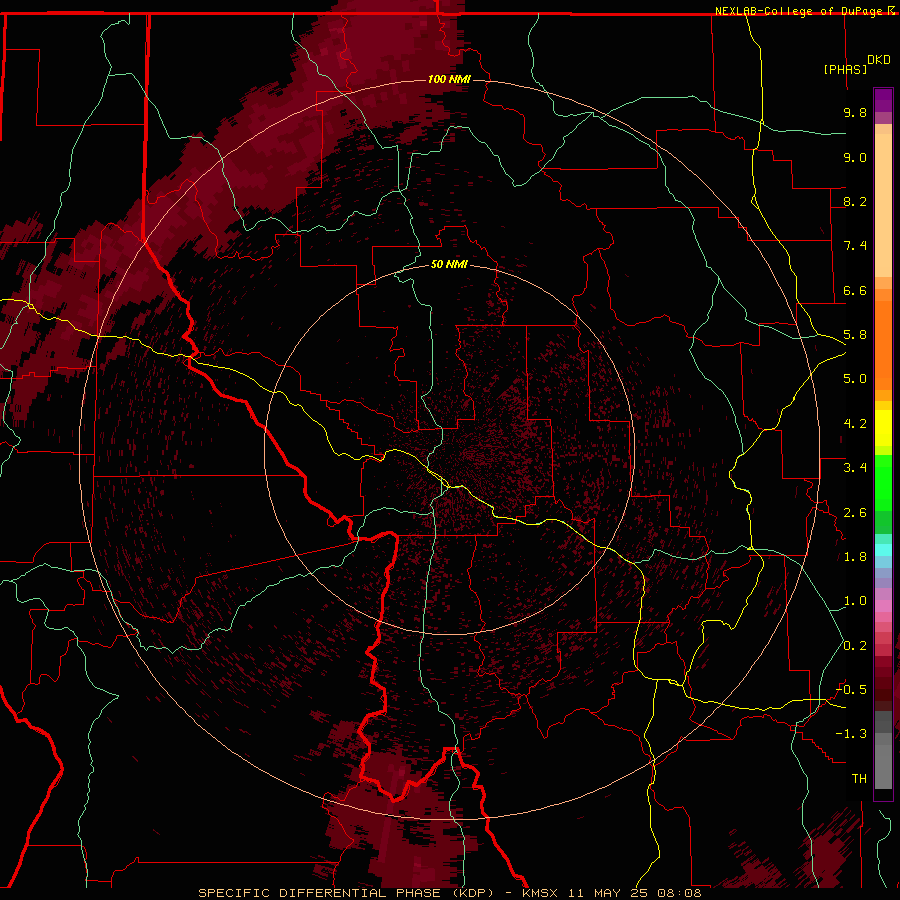
Task: Click the 1.8 legend value
Action: click(x=855, y=557)
